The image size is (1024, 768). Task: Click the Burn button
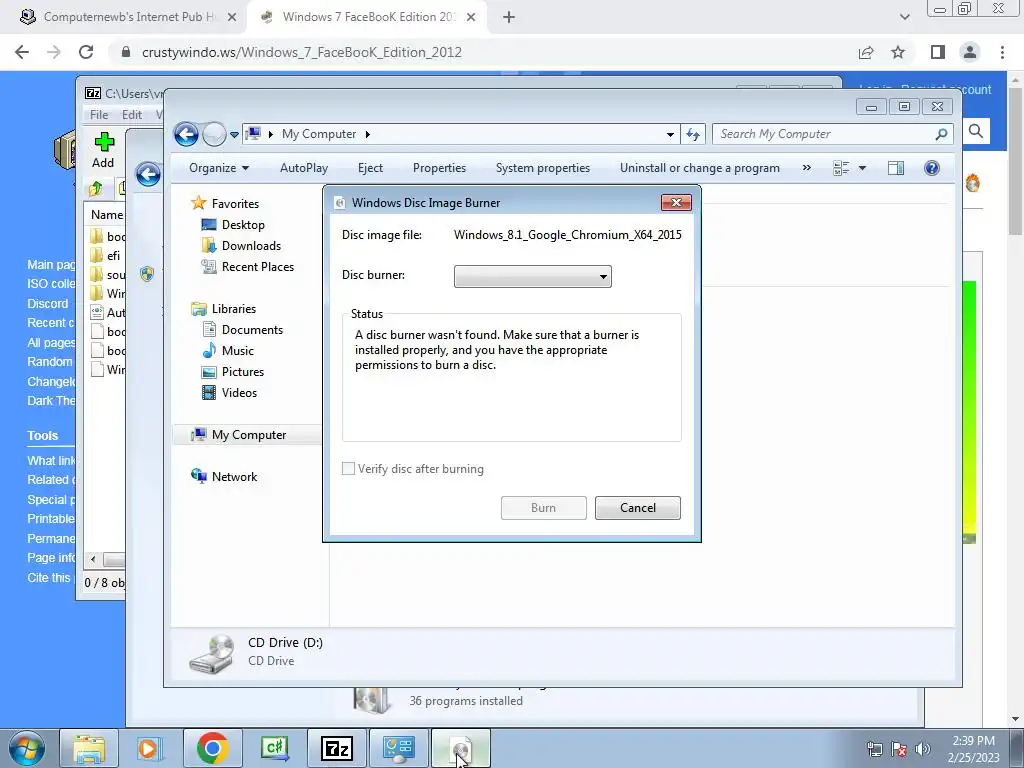543,508
